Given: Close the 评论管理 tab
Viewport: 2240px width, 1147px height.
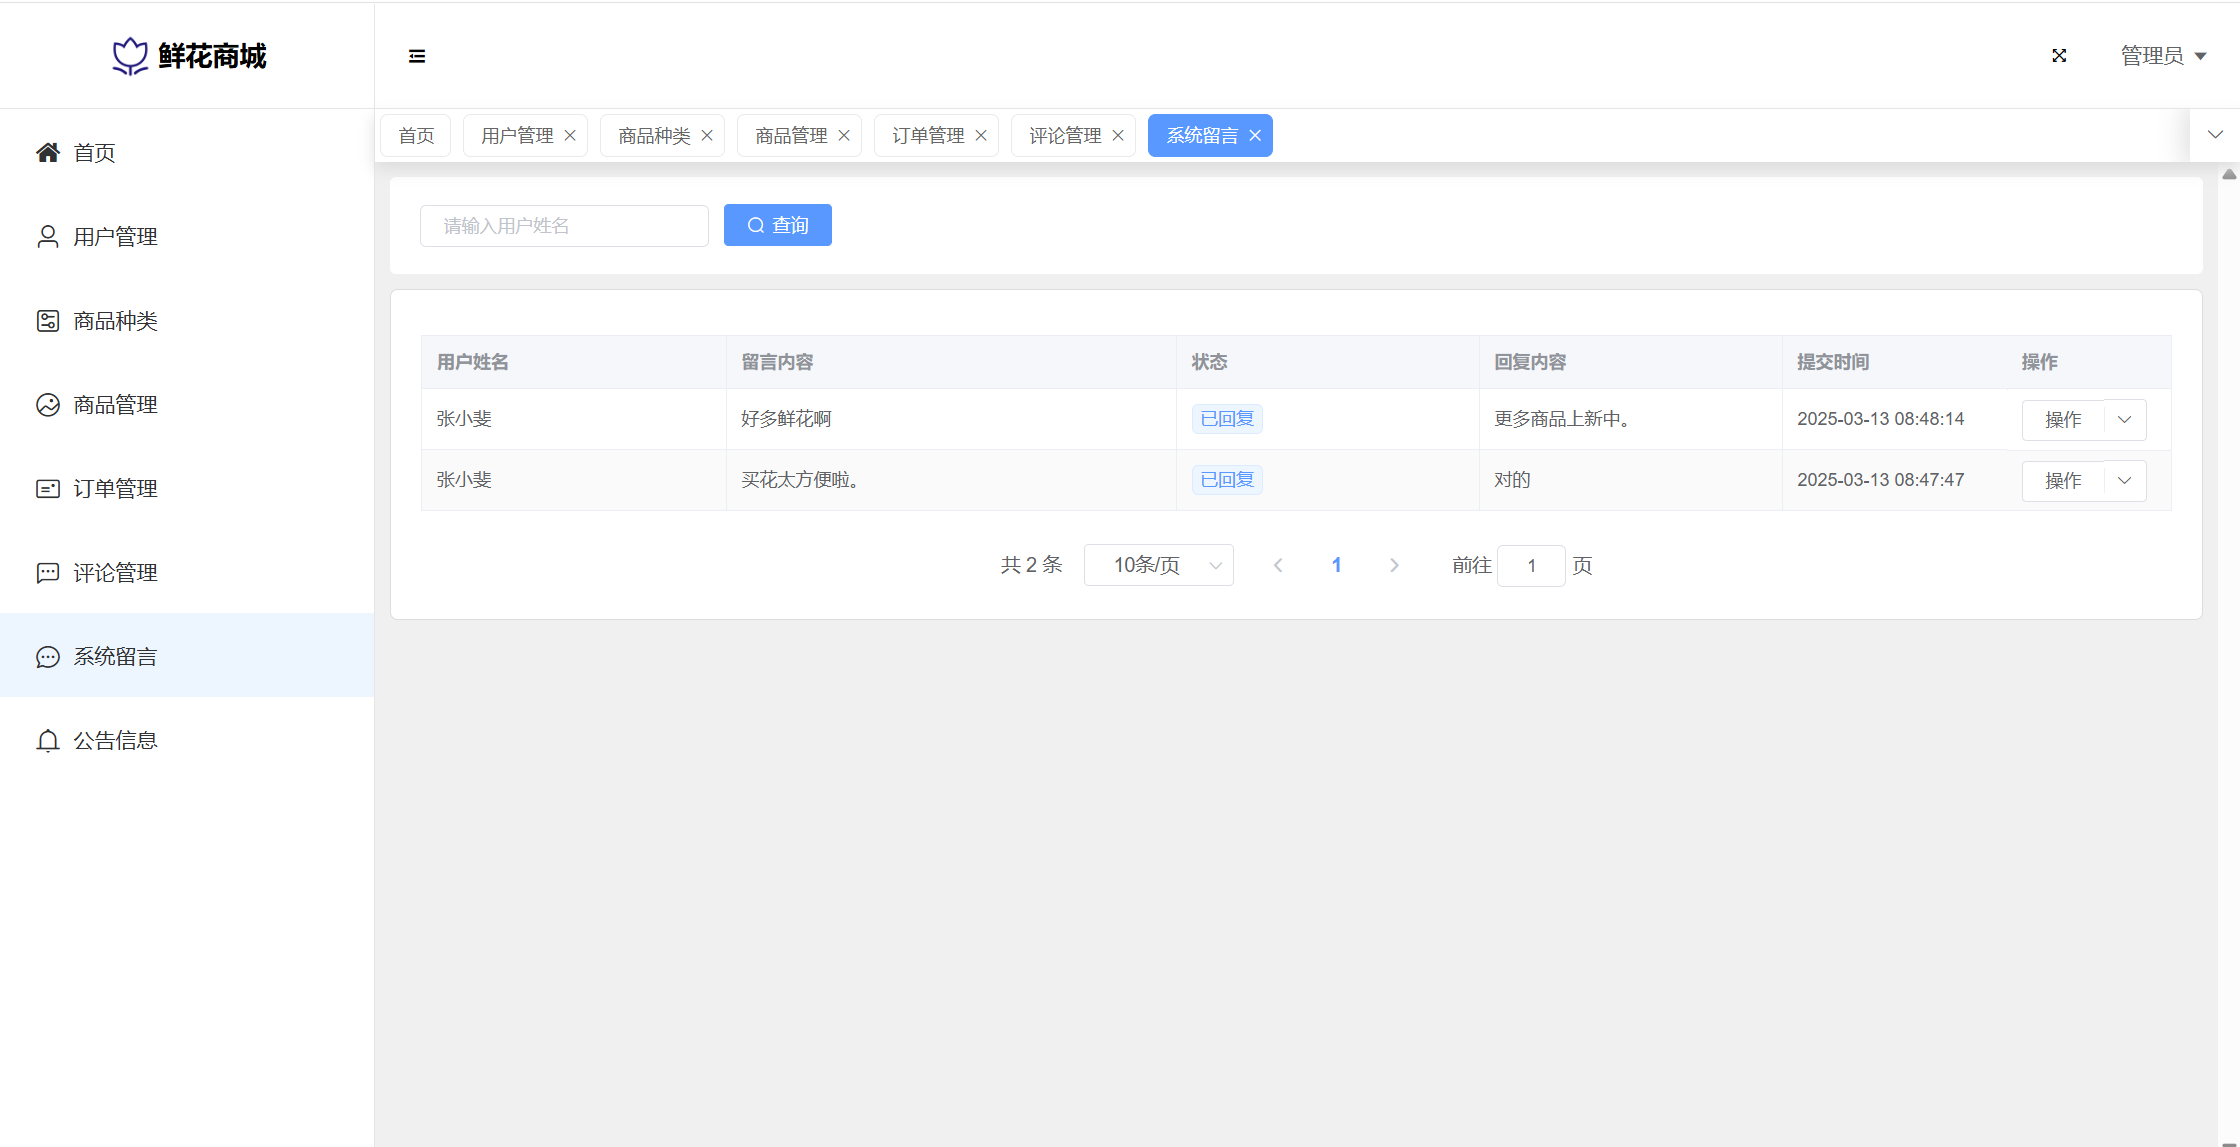Looking at the screenshot, I should 1118,135.
